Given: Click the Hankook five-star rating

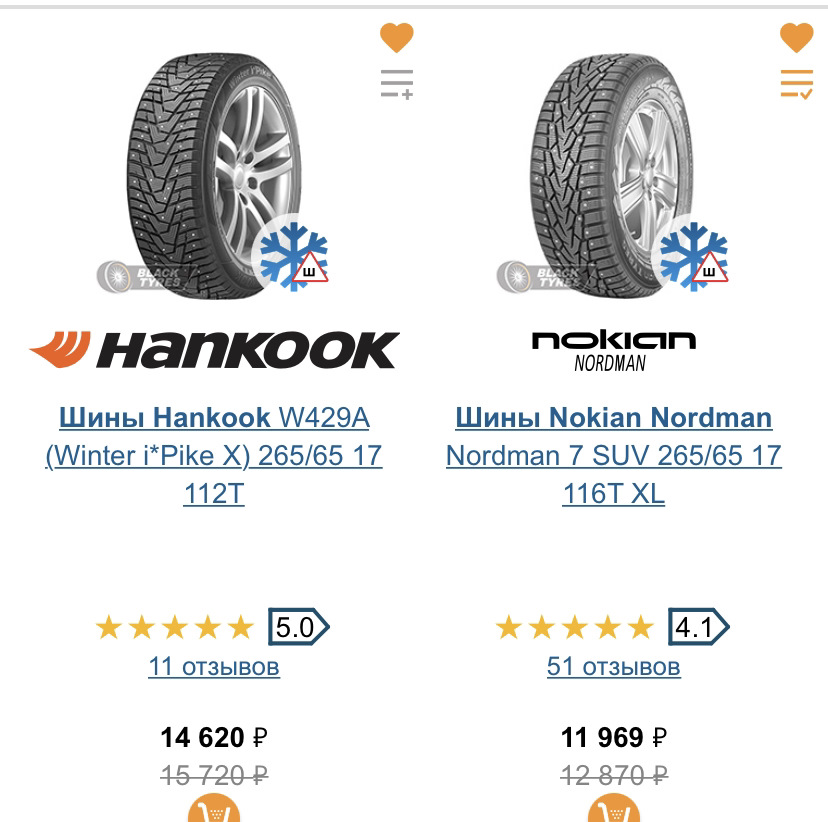Looking at the screenshot, I should coord(175,628).
